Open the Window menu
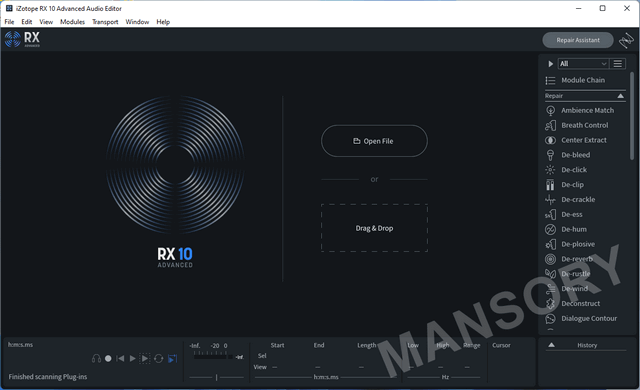 tap(137, 22)
